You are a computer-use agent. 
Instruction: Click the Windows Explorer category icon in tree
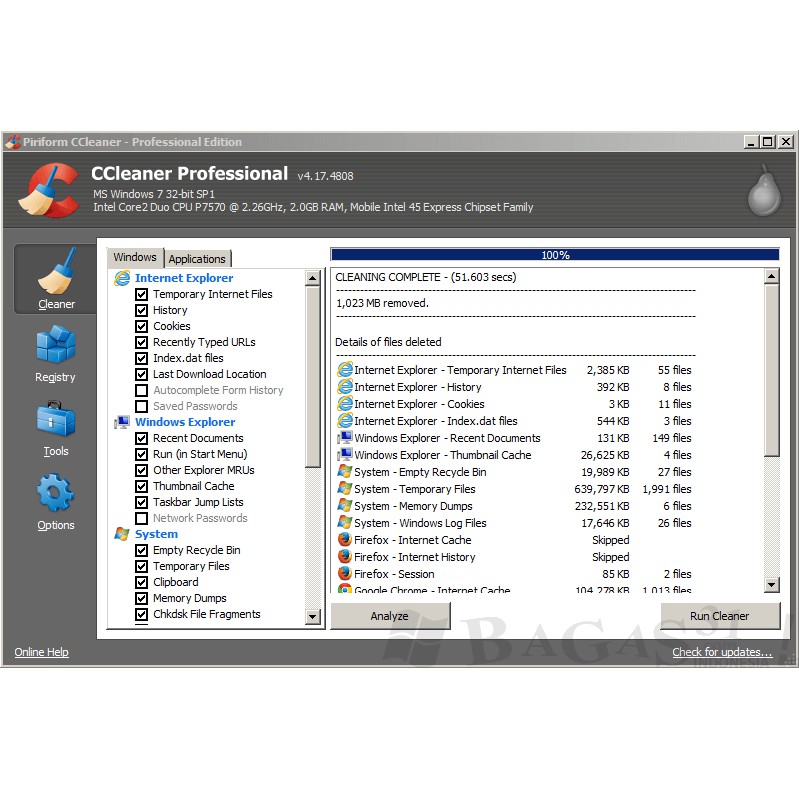(122, 422)
